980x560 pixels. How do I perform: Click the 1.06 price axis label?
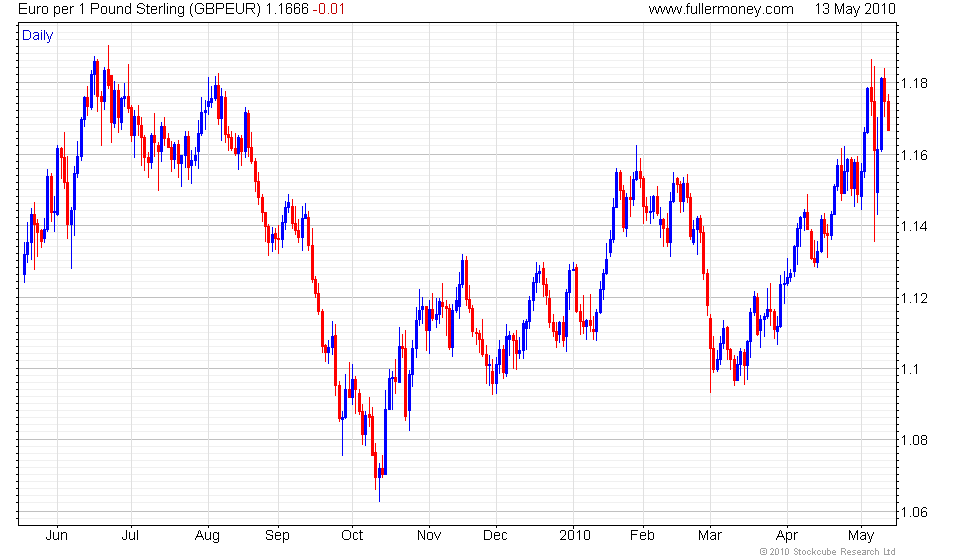point(914,512)
